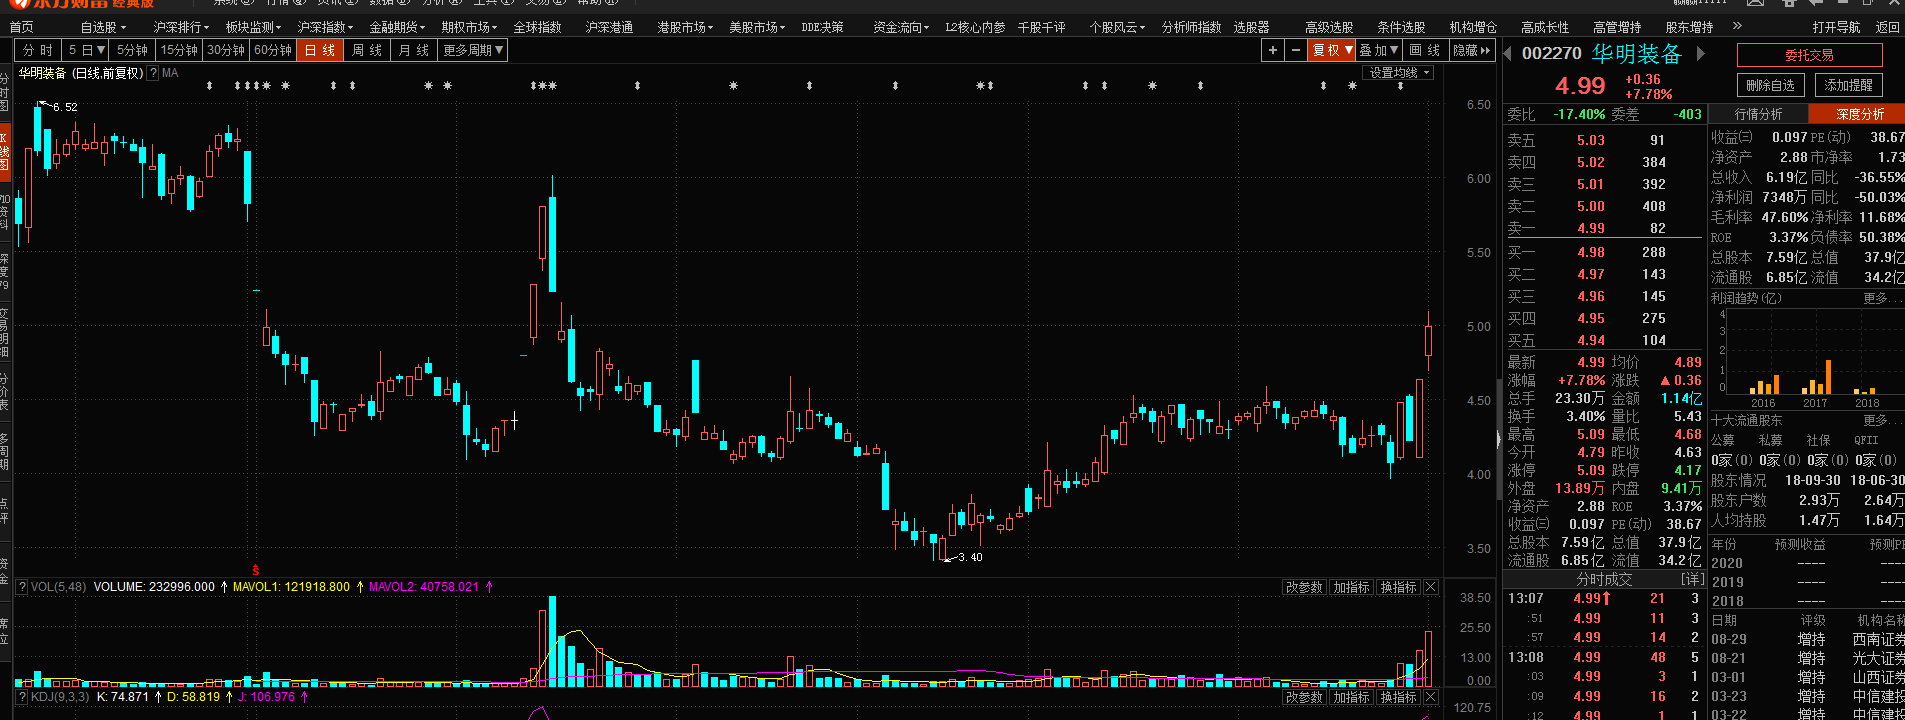
Task: Click 返回 to go back
Action: point(1887,27)
